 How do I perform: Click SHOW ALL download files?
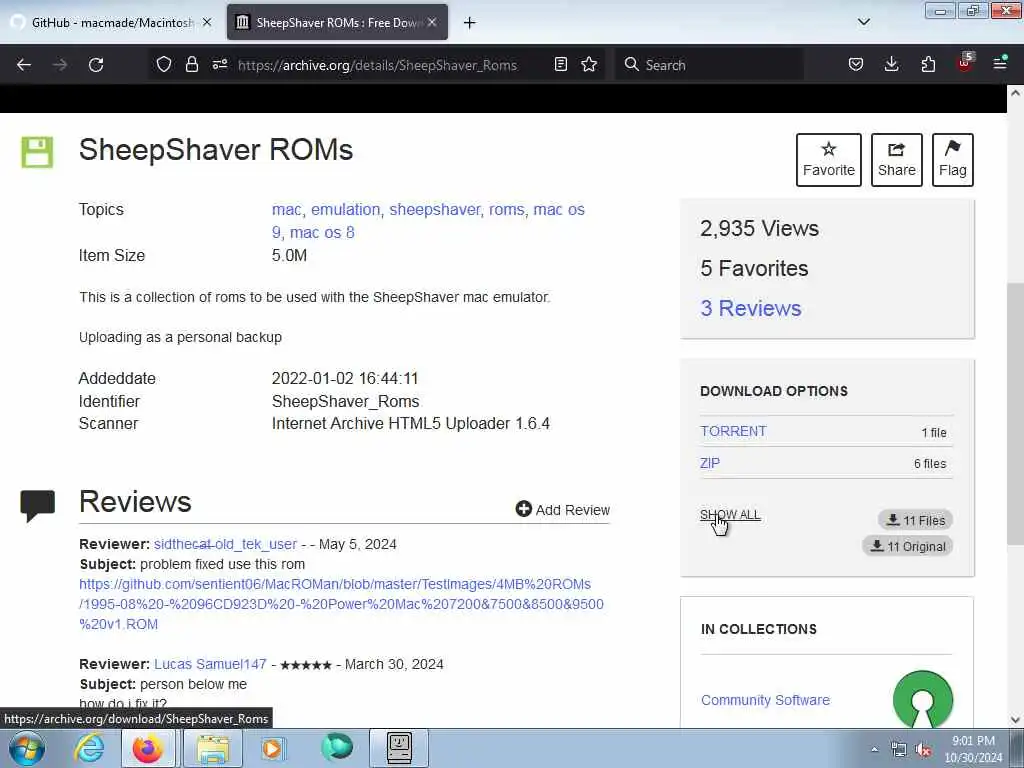730,515
